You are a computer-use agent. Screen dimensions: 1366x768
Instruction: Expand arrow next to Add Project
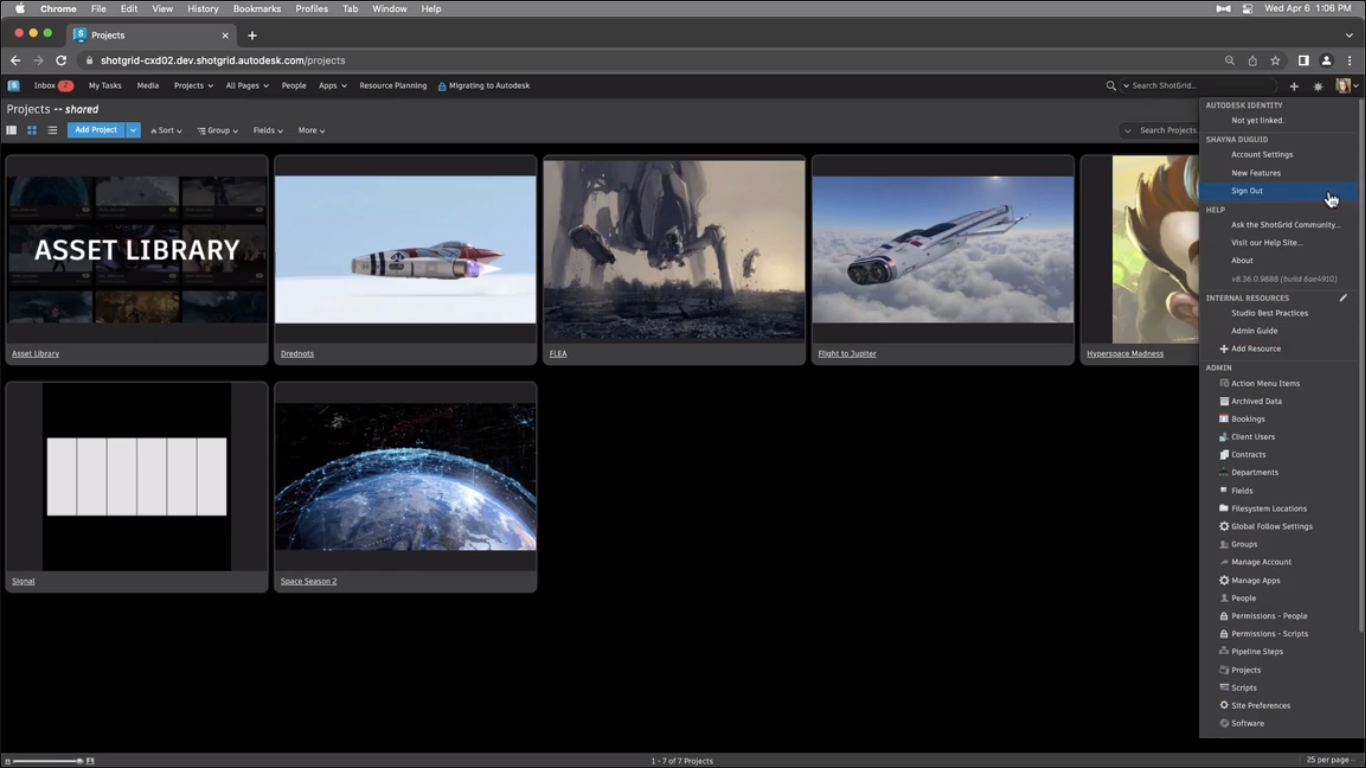point(133,130)
